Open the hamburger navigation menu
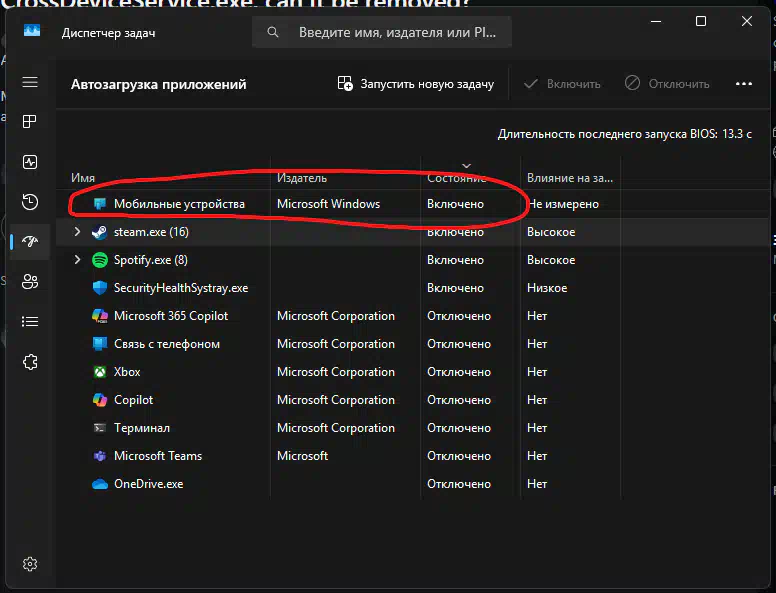Screen dimensions: 776x593 tap(30, 82)
